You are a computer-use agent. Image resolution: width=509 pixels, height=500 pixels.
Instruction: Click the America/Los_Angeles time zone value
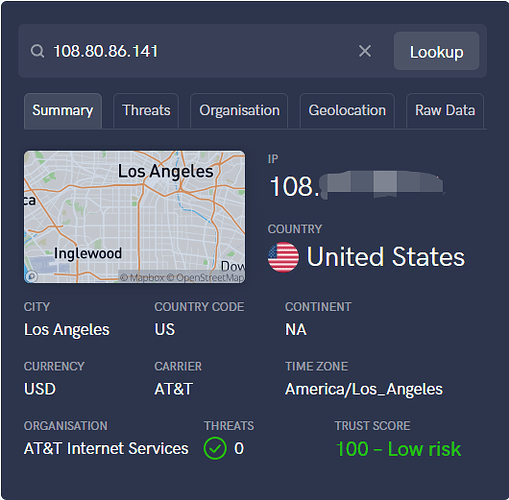364,389
